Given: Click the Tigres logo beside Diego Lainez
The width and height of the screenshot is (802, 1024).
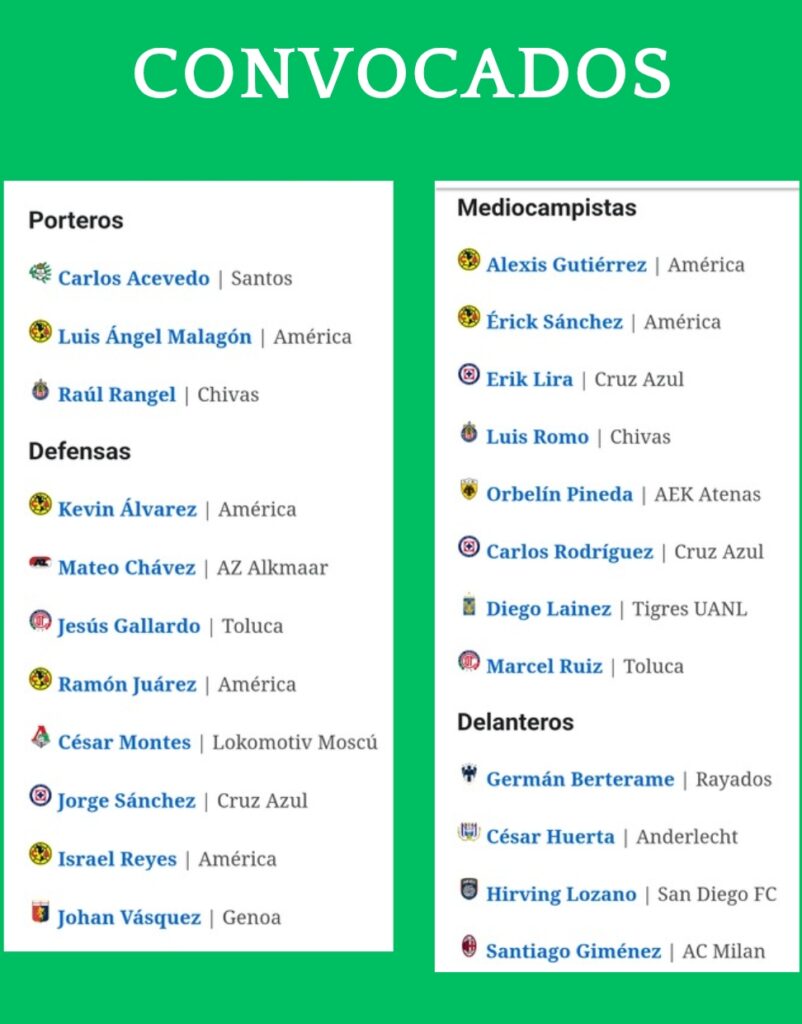Looking at the screenshot, I should [x=469, y=604].
